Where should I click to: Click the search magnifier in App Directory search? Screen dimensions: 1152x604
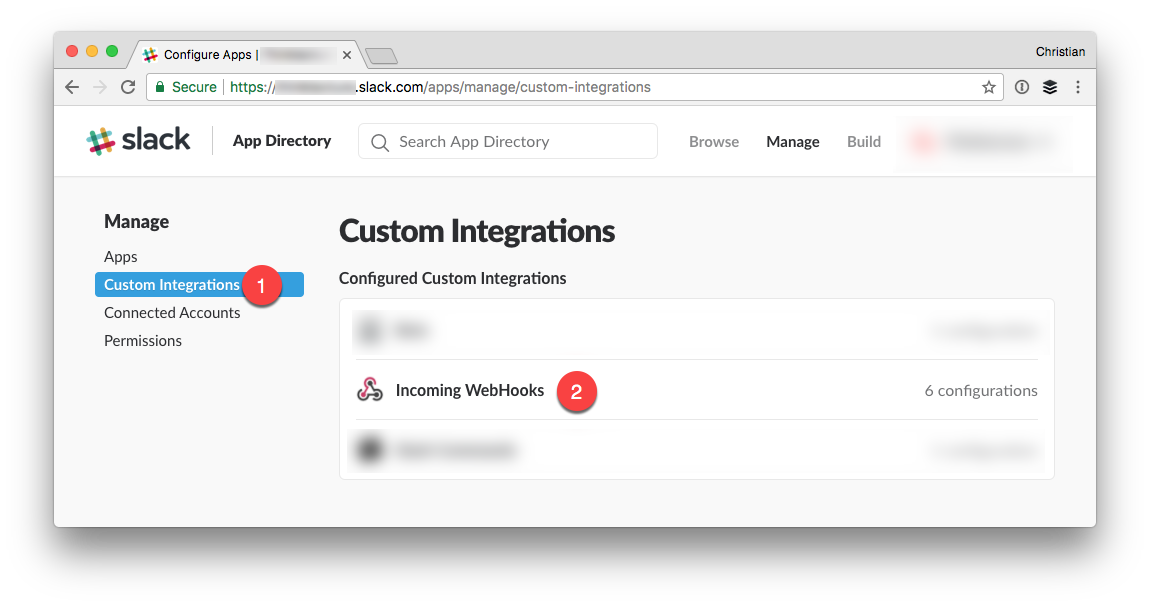380,142
